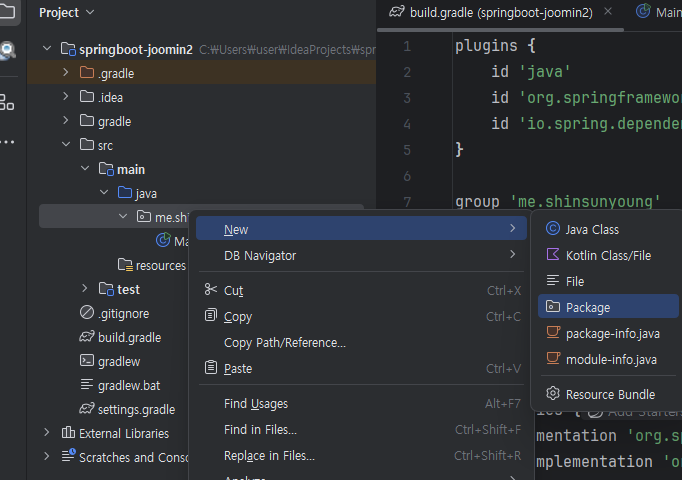This screenshot has height=480, width=682.
Task: Select Package in New submenu
Action: coord(608,307)
